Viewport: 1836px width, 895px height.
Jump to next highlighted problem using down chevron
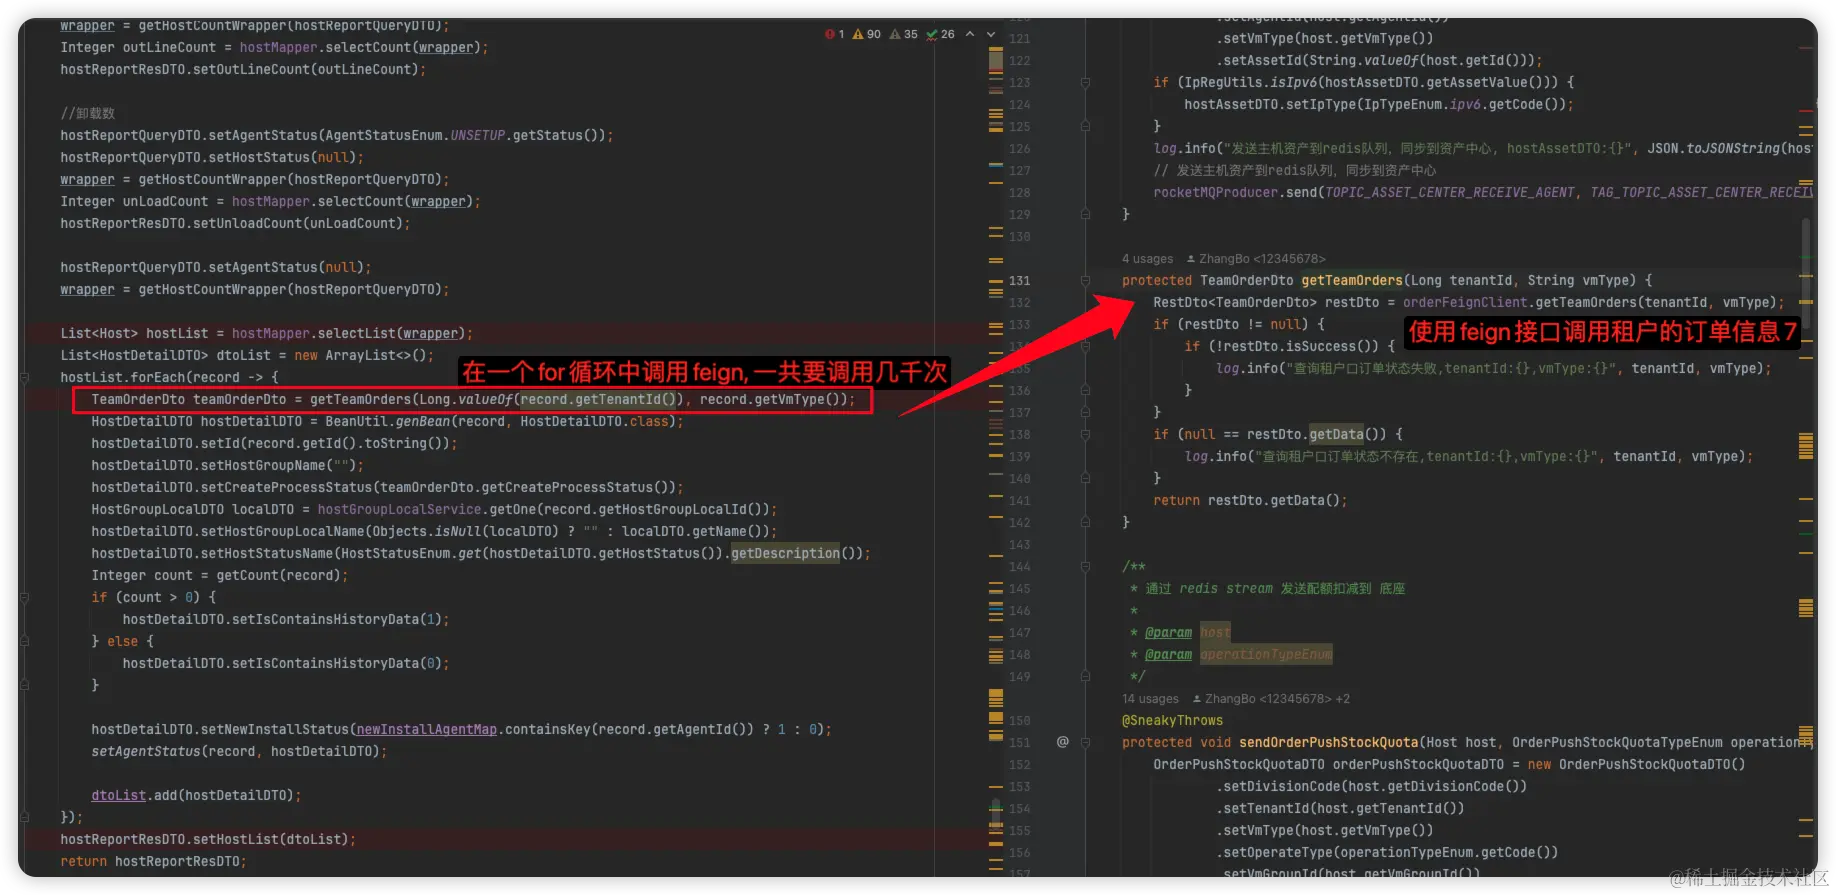tap(991, 34)
